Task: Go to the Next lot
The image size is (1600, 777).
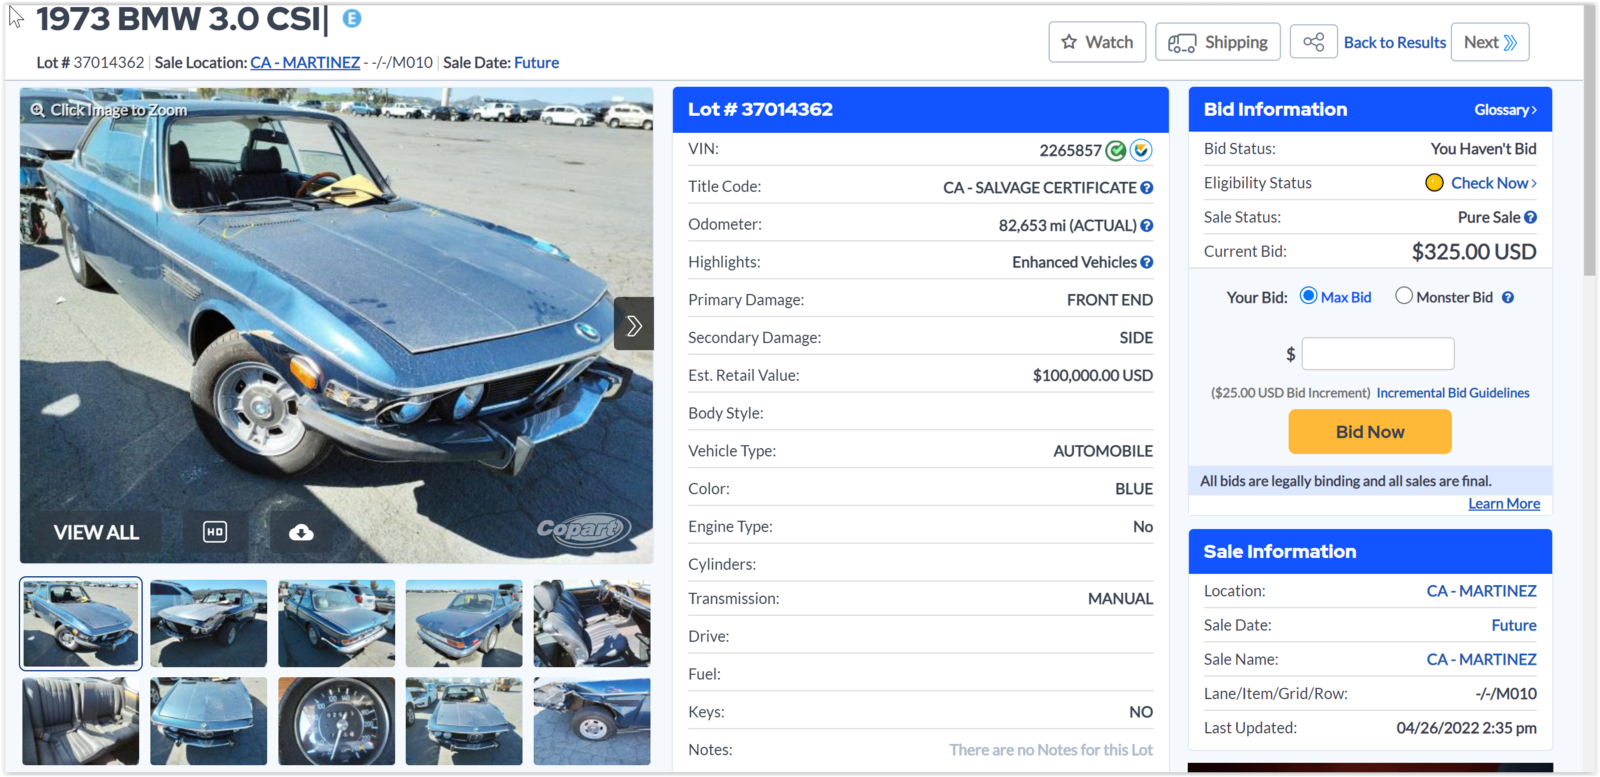Action: click(1490, 42)
